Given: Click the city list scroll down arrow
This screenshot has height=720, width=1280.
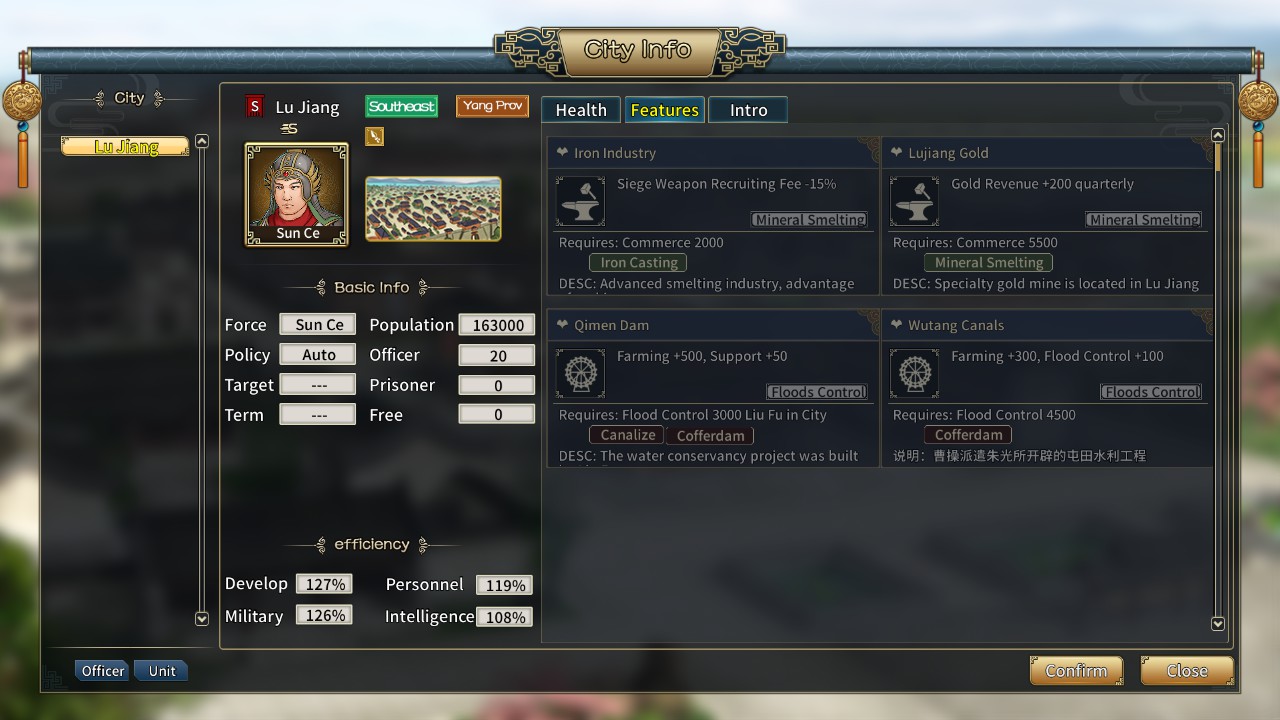Looking at the screenshot, I should coord(202,619).
